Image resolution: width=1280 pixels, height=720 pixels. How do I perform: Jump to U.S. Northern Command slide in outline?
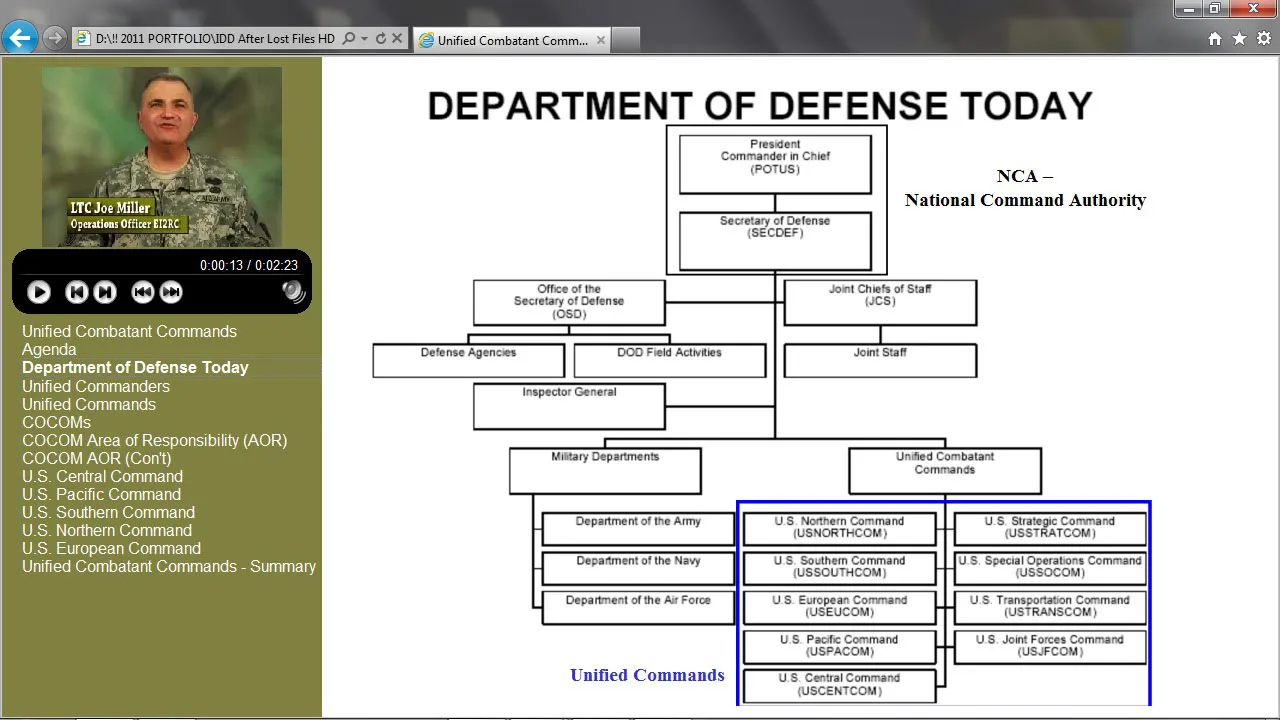(x=107, y=530)
